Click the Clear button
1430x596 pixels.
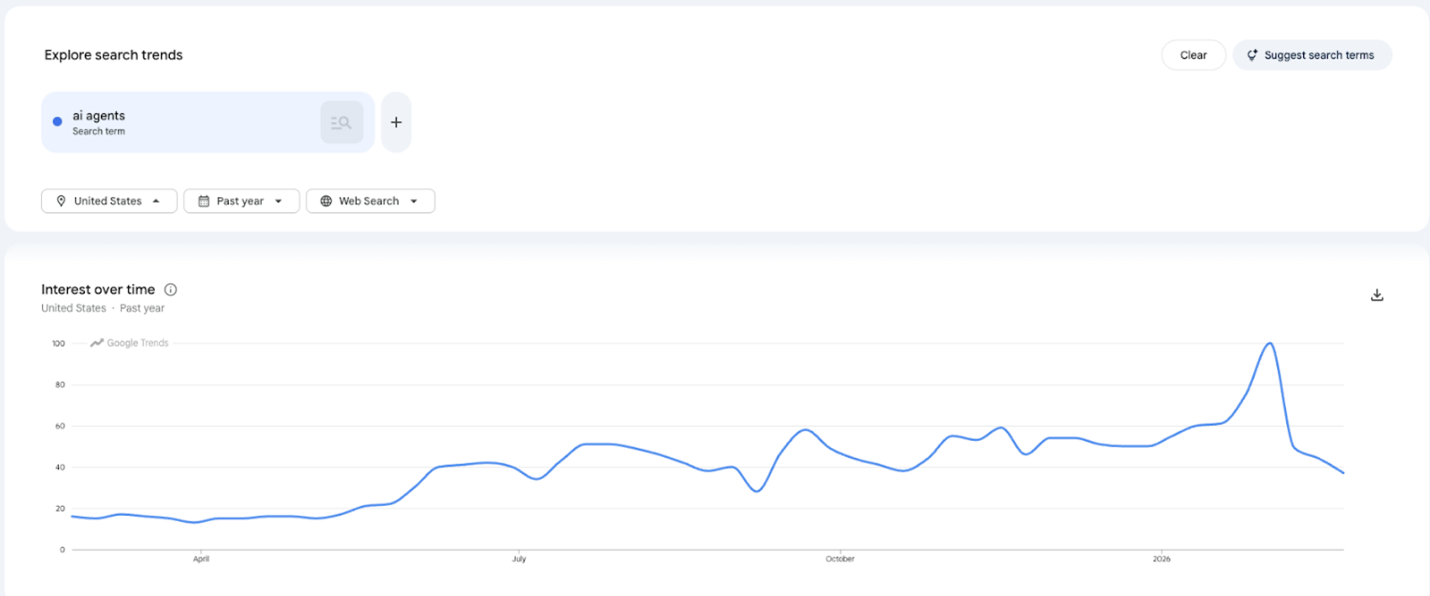coord(1193,55)
